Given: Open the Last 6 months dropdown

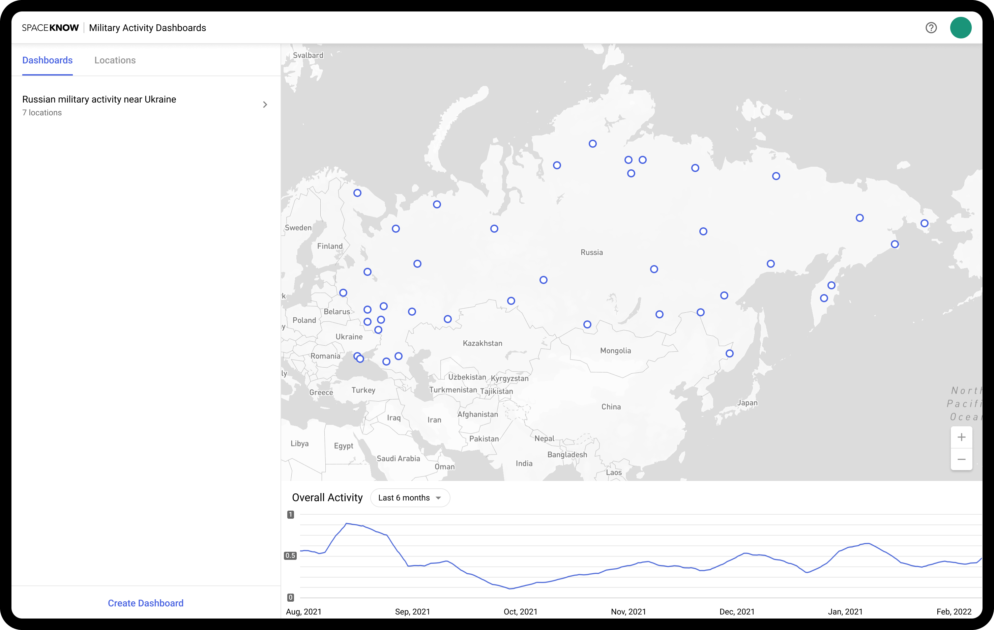Looking at the screenshot, I should [x=410, y=497].
